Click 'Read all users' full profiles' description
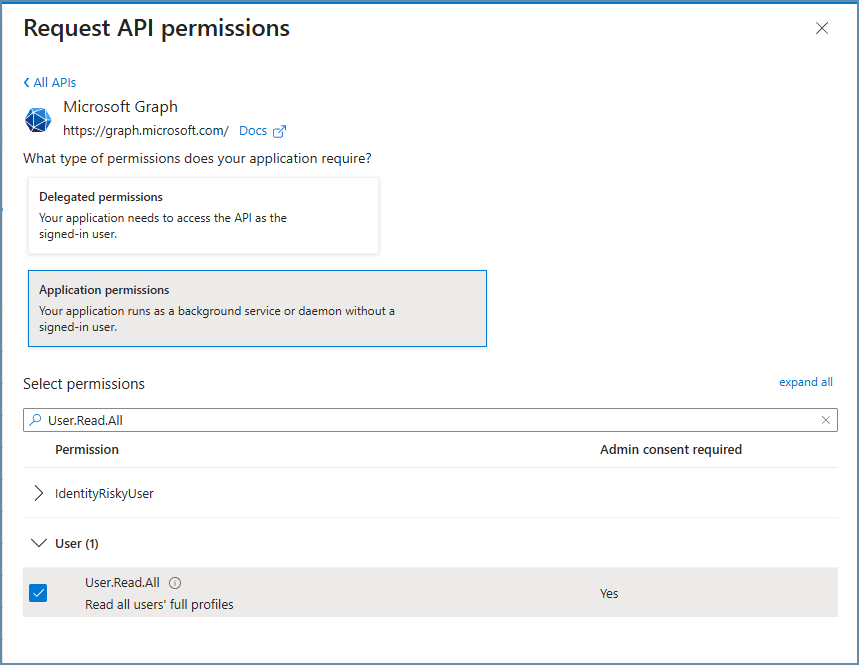Screen dimensions: 859x665 pyautogui.click(x=159, y=604)
